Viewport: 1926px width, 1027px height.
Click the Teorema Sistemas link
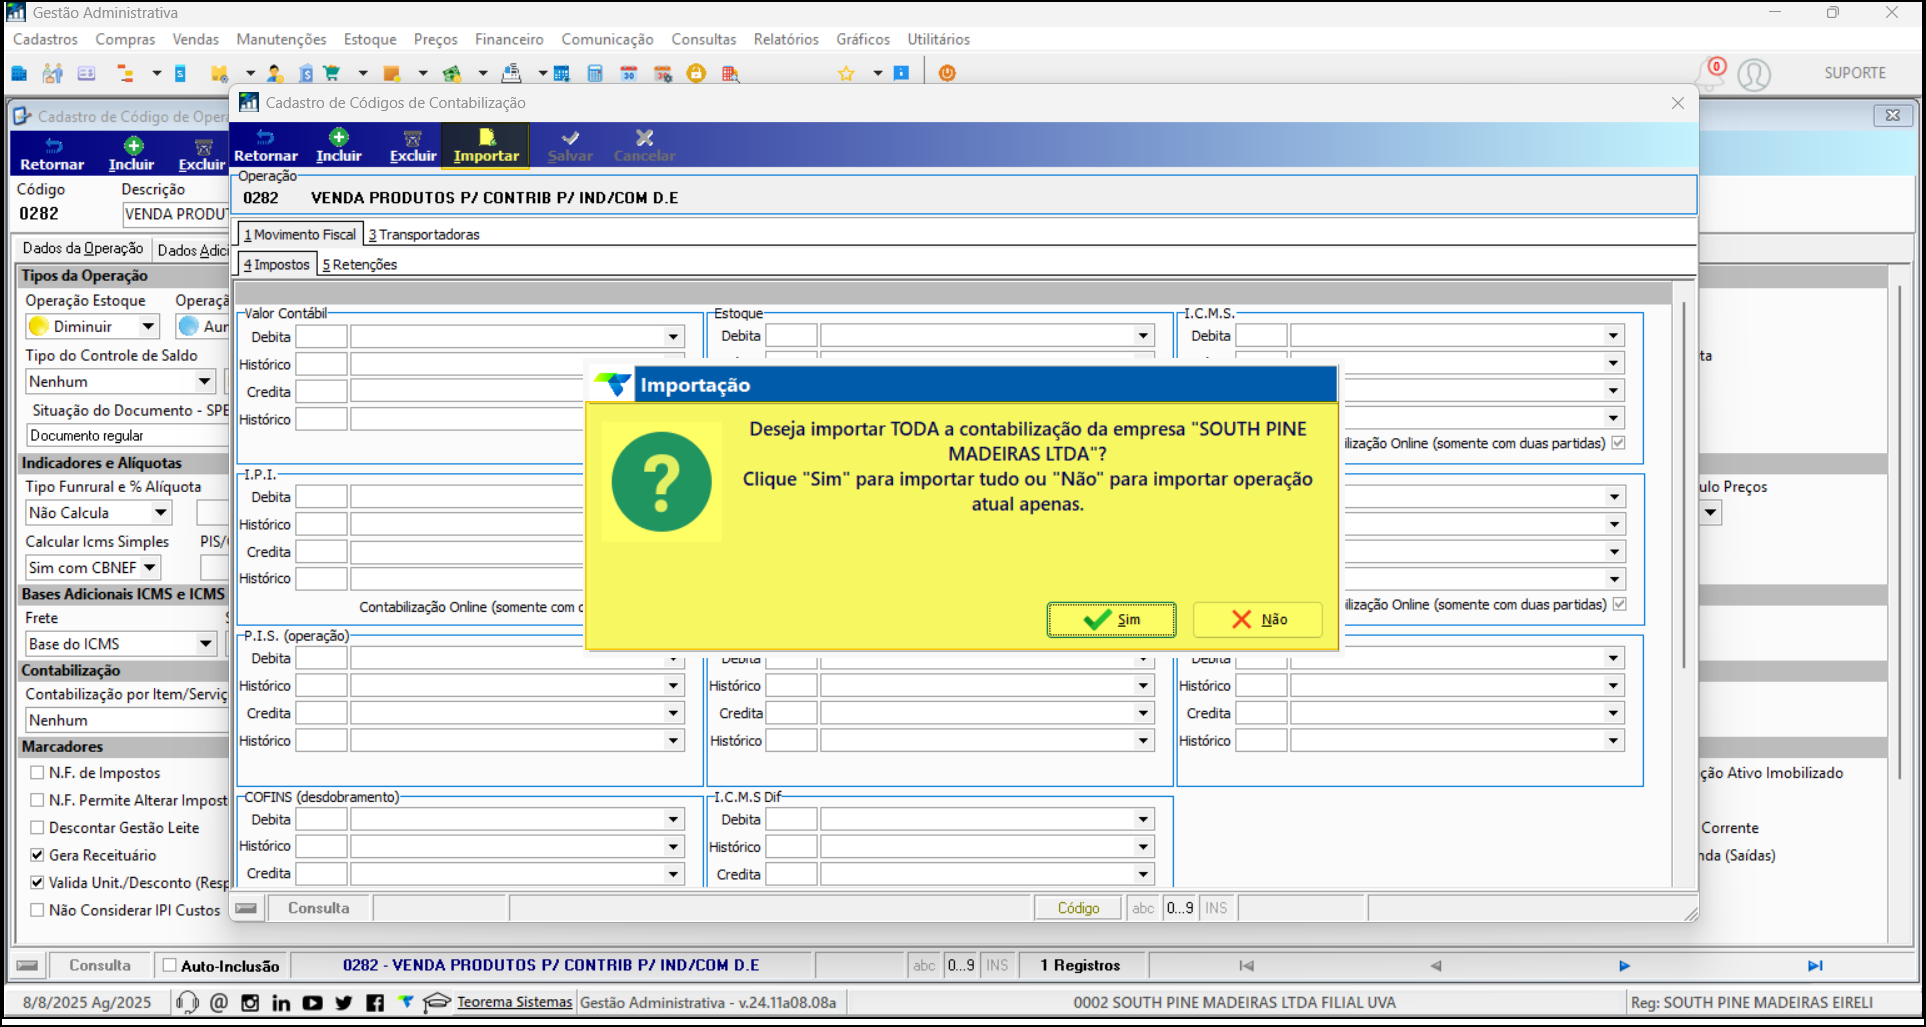pyautogui.click(x=515, y=1002)
